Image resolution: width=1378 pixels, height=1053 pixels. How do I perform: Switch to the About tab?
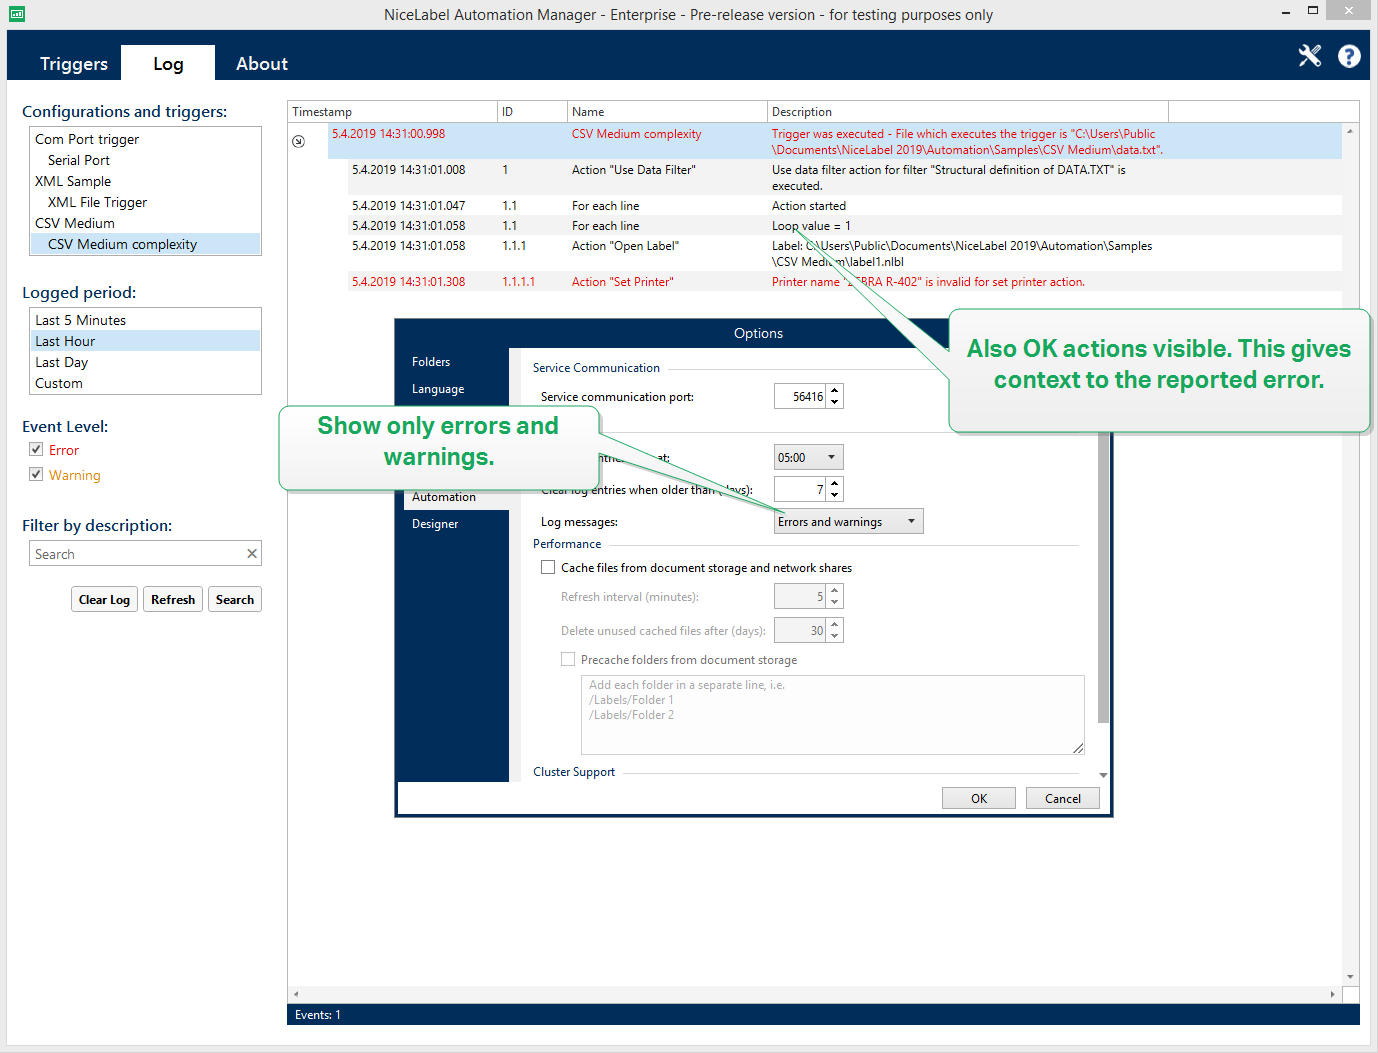click(x=261, y=63)
